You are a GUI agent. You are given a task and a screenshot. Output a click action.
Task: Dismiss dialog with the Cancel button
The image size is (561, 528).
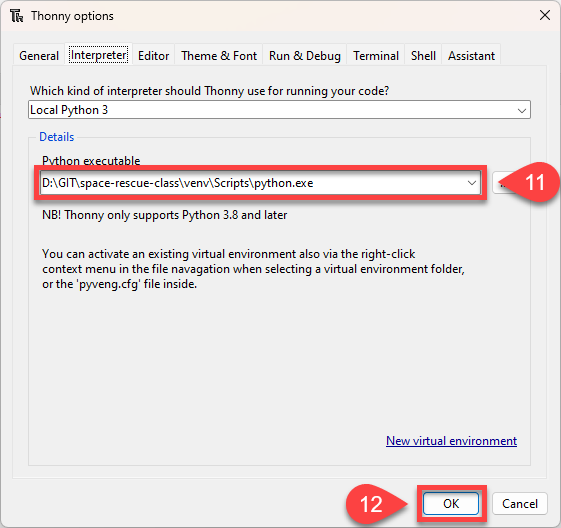click(519, 504)
